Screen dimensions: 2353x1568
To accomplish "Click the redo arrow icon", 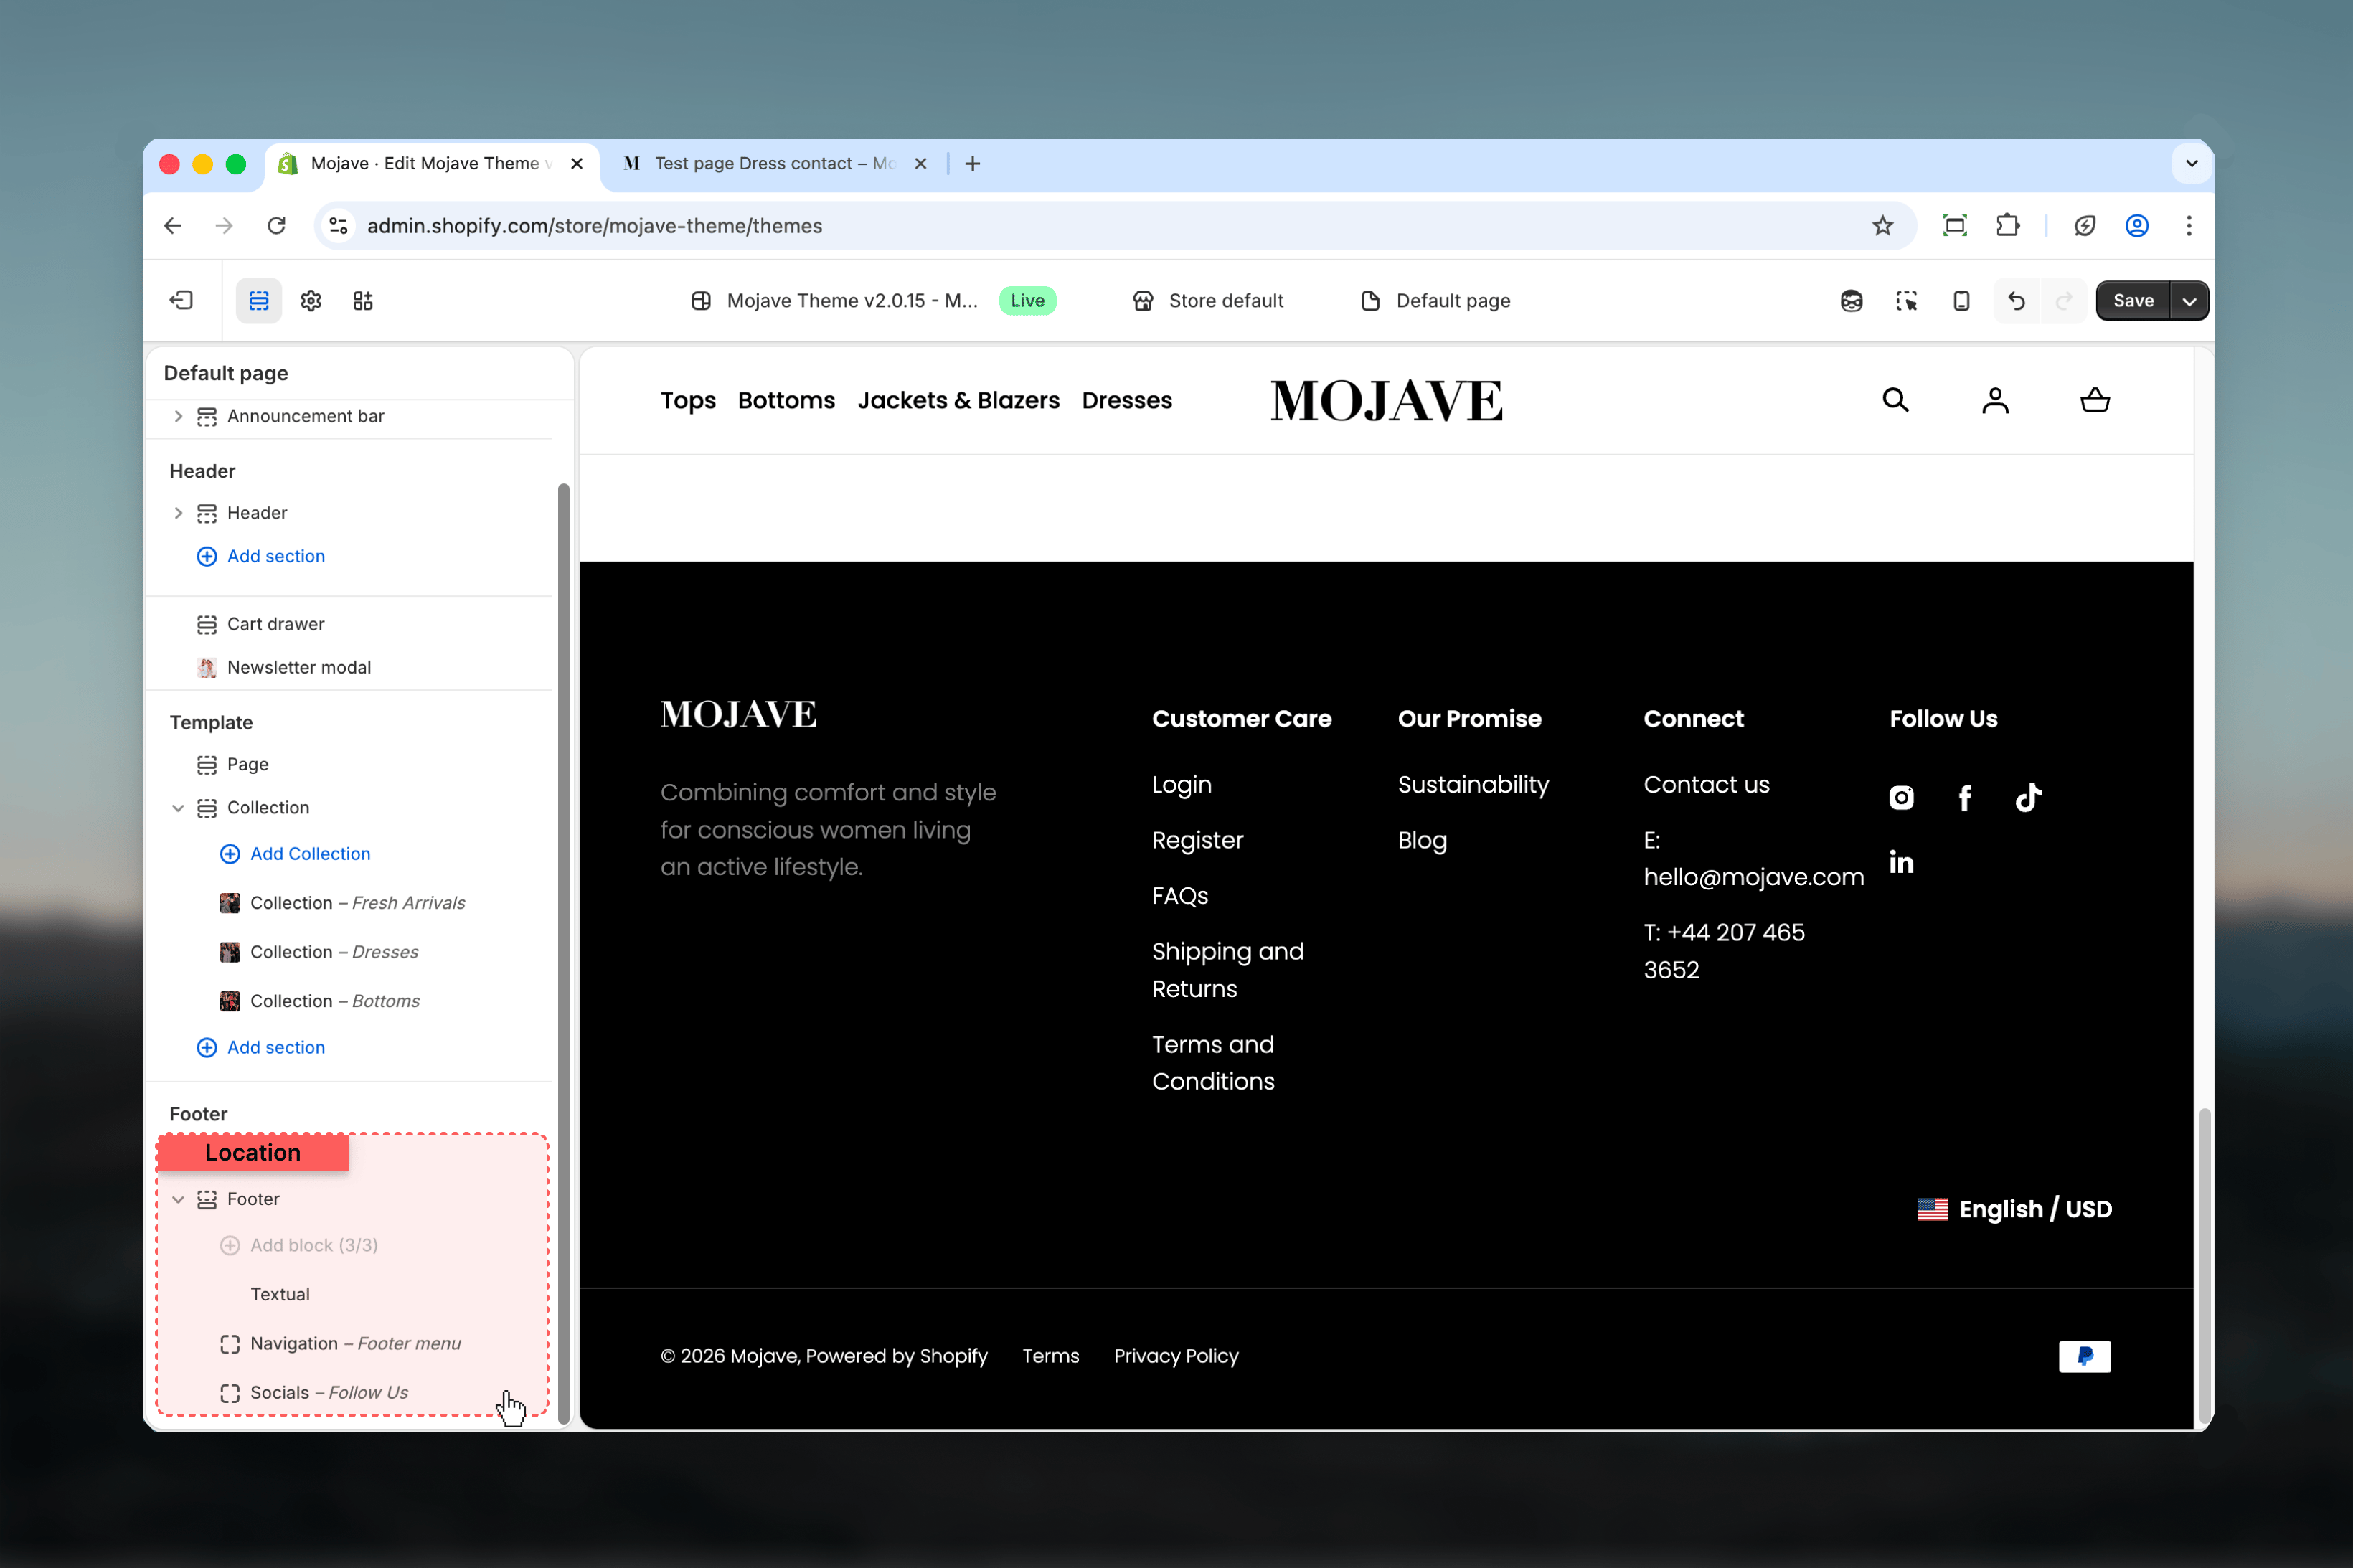I will [x=2064, y=300].
